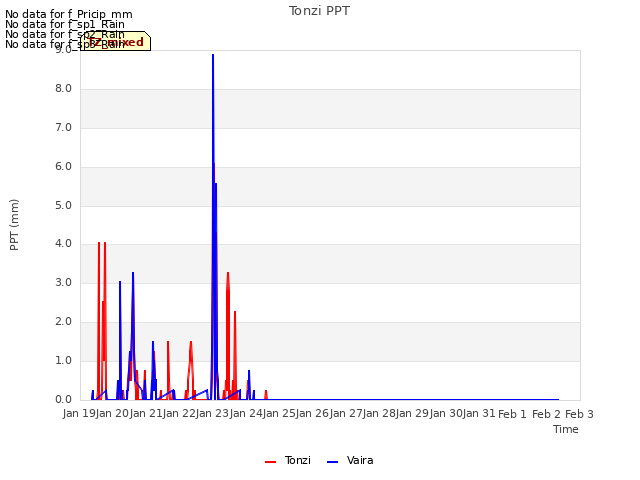Click the tallest blue Vaira peak near 9 mm
Viewport: 640px width, 480px height.
pos(213,55)
